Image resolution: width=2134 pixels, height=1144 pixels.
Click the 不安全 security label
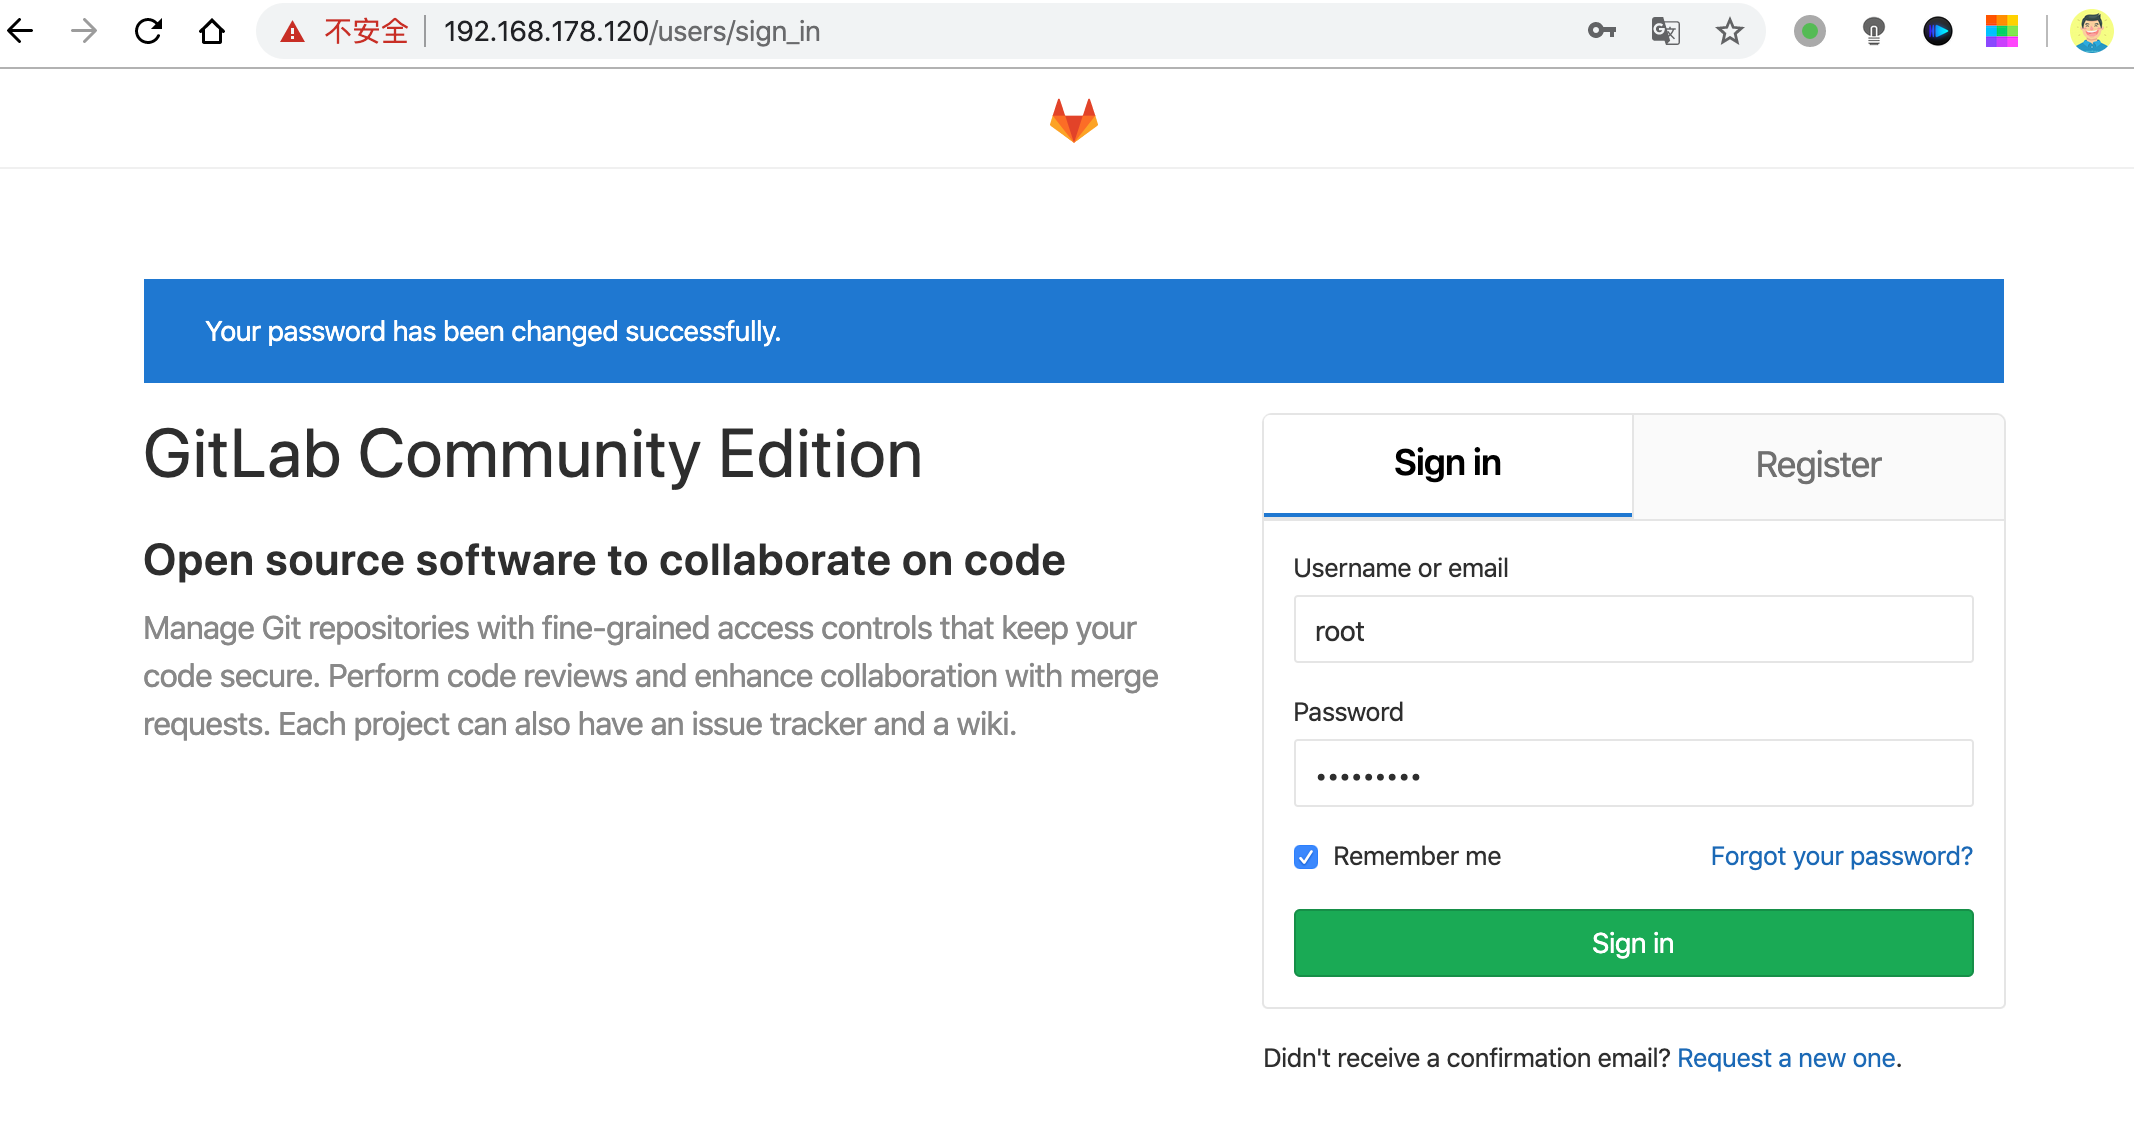[366, 31]
